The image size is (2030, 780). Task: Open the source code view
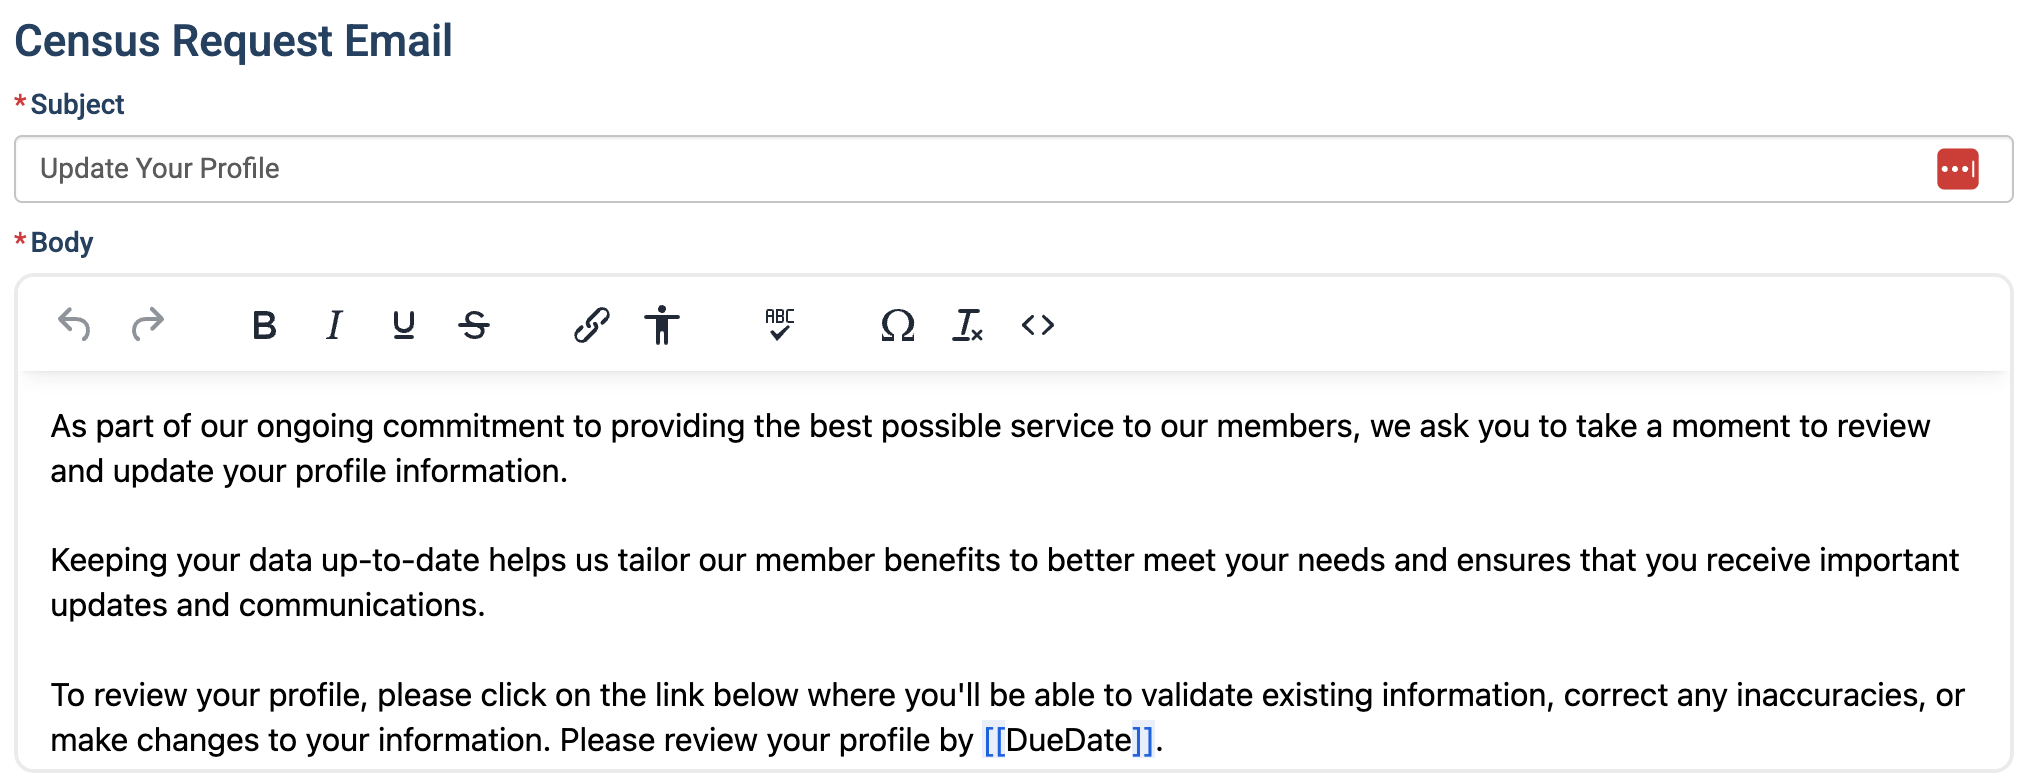pos(1038,325)
